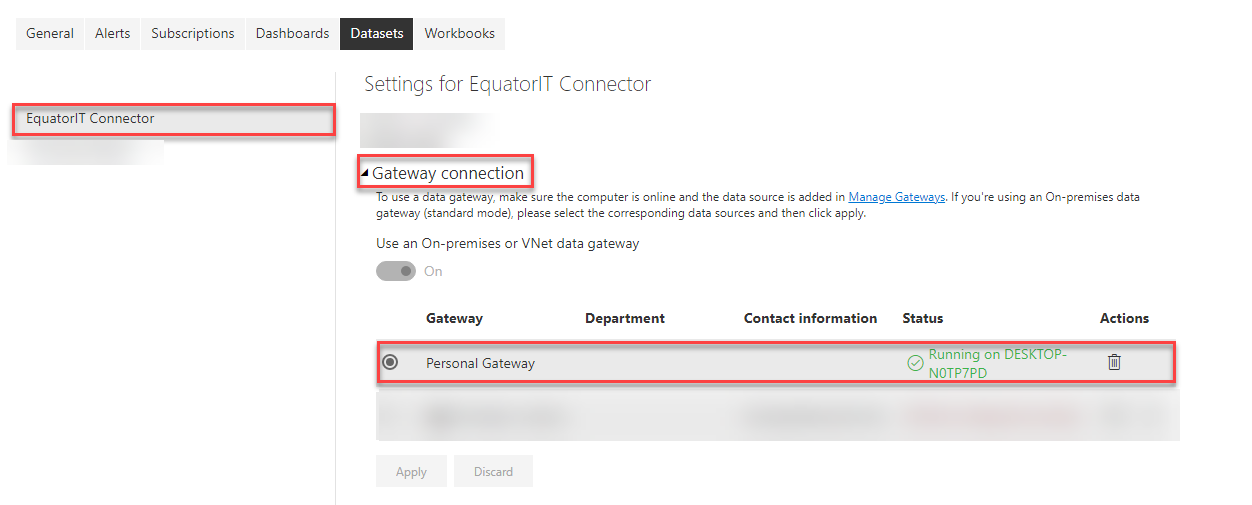The image size is (1252, 505).
Task: Click the Running on DESKTOP-N0TP7PD status text
Action: (997, 363)
